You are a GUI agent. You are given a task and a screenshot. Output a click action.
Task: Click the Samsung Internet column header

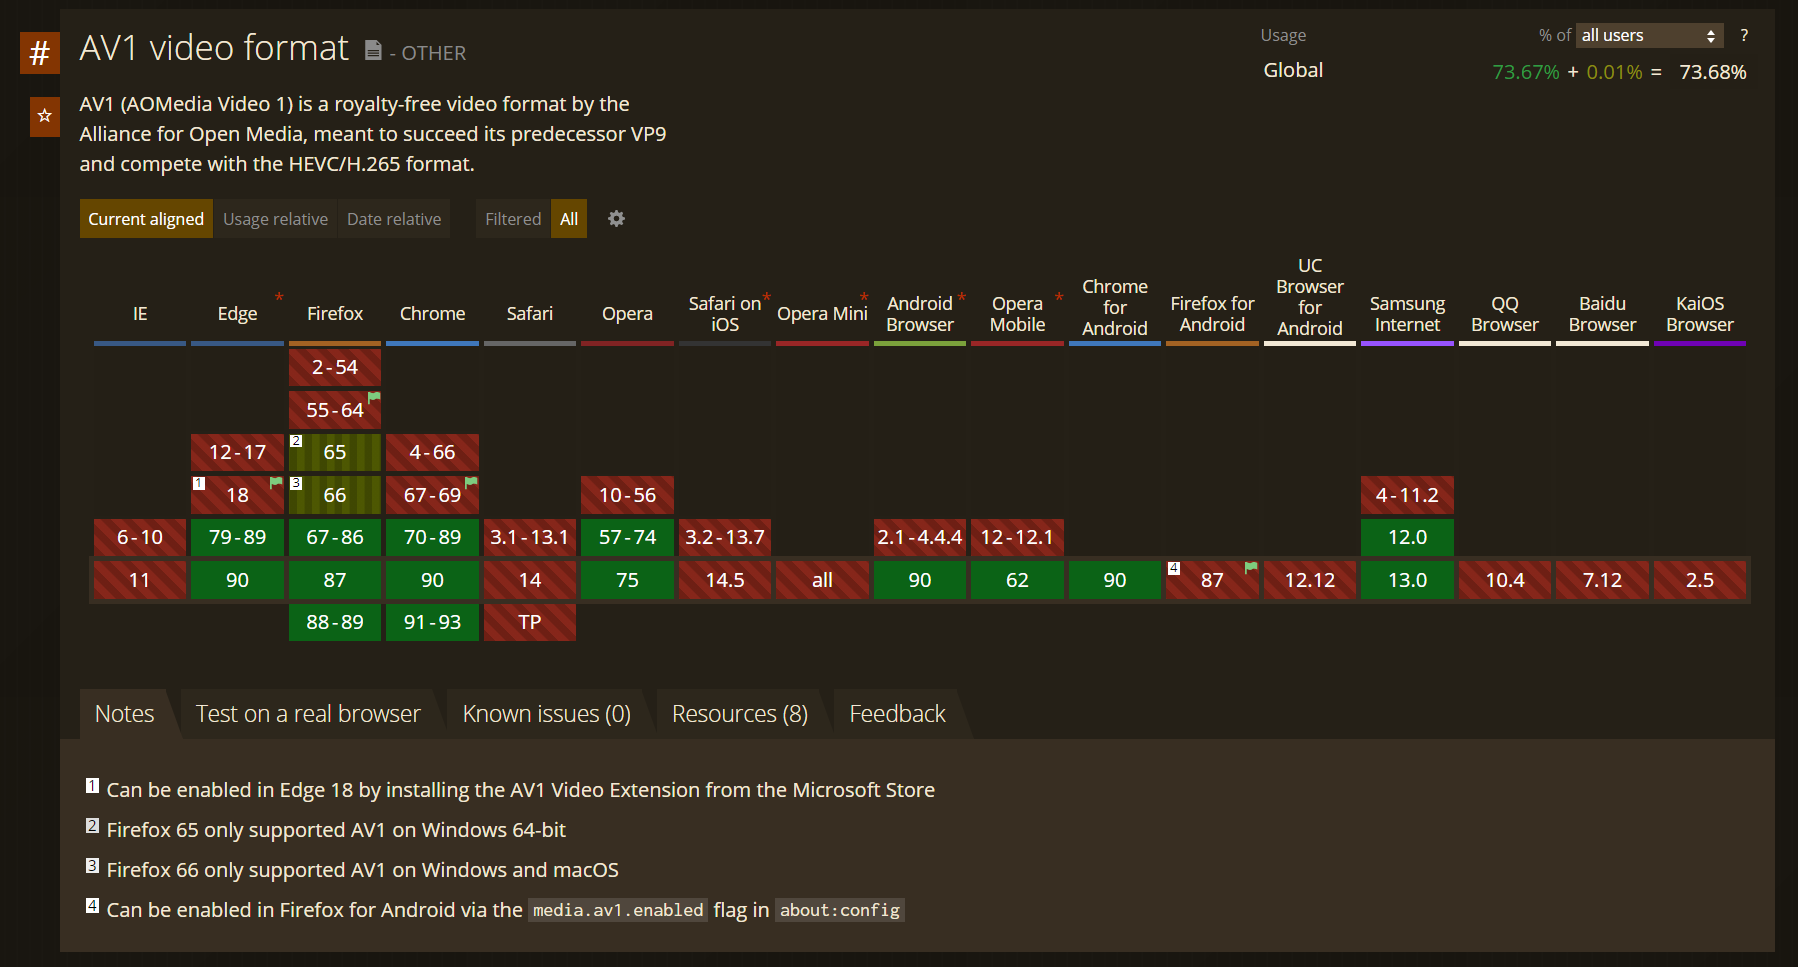[x=1407, y=314]
